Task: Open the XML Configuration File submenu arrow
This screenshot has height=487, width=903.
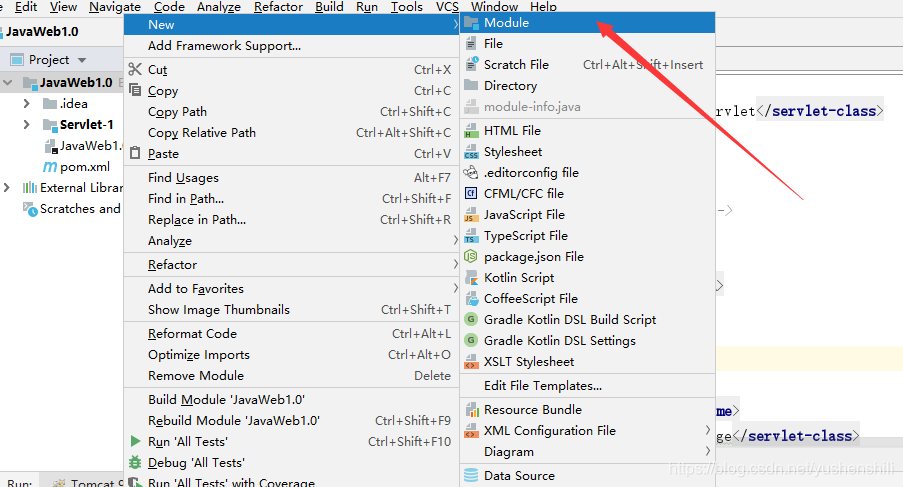Action: click(708, 431)
